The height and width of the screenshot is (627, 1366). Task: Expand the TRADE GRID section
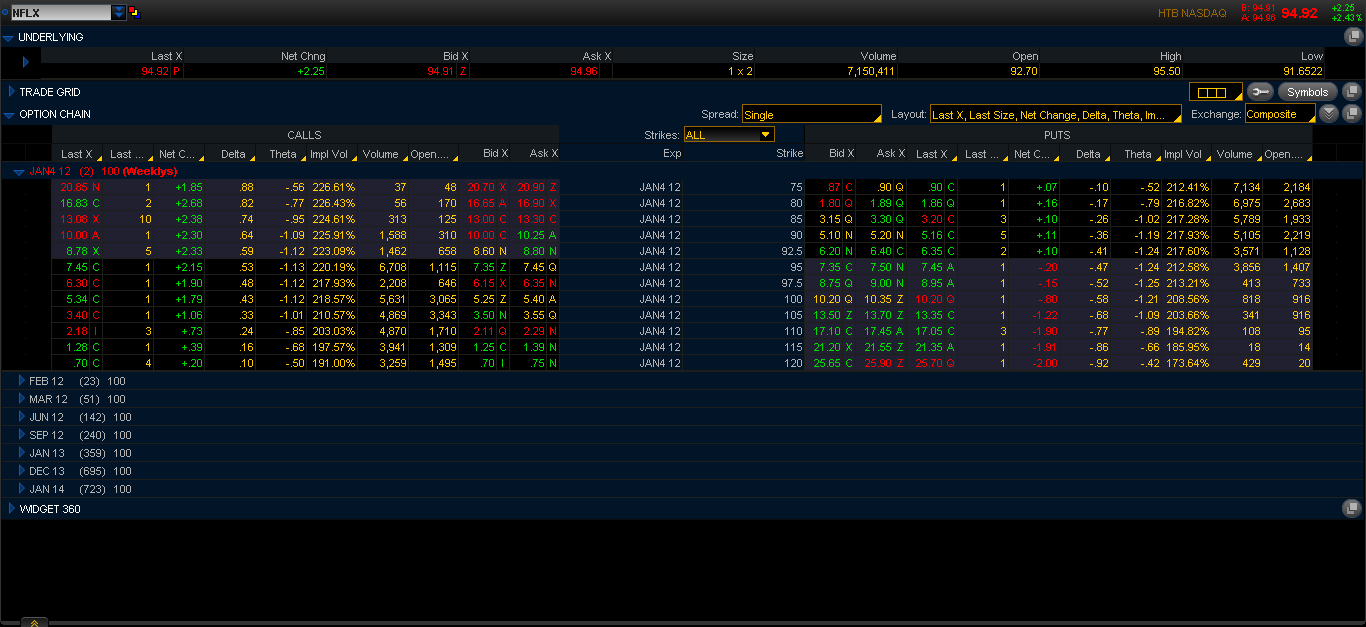pos(11,92)
